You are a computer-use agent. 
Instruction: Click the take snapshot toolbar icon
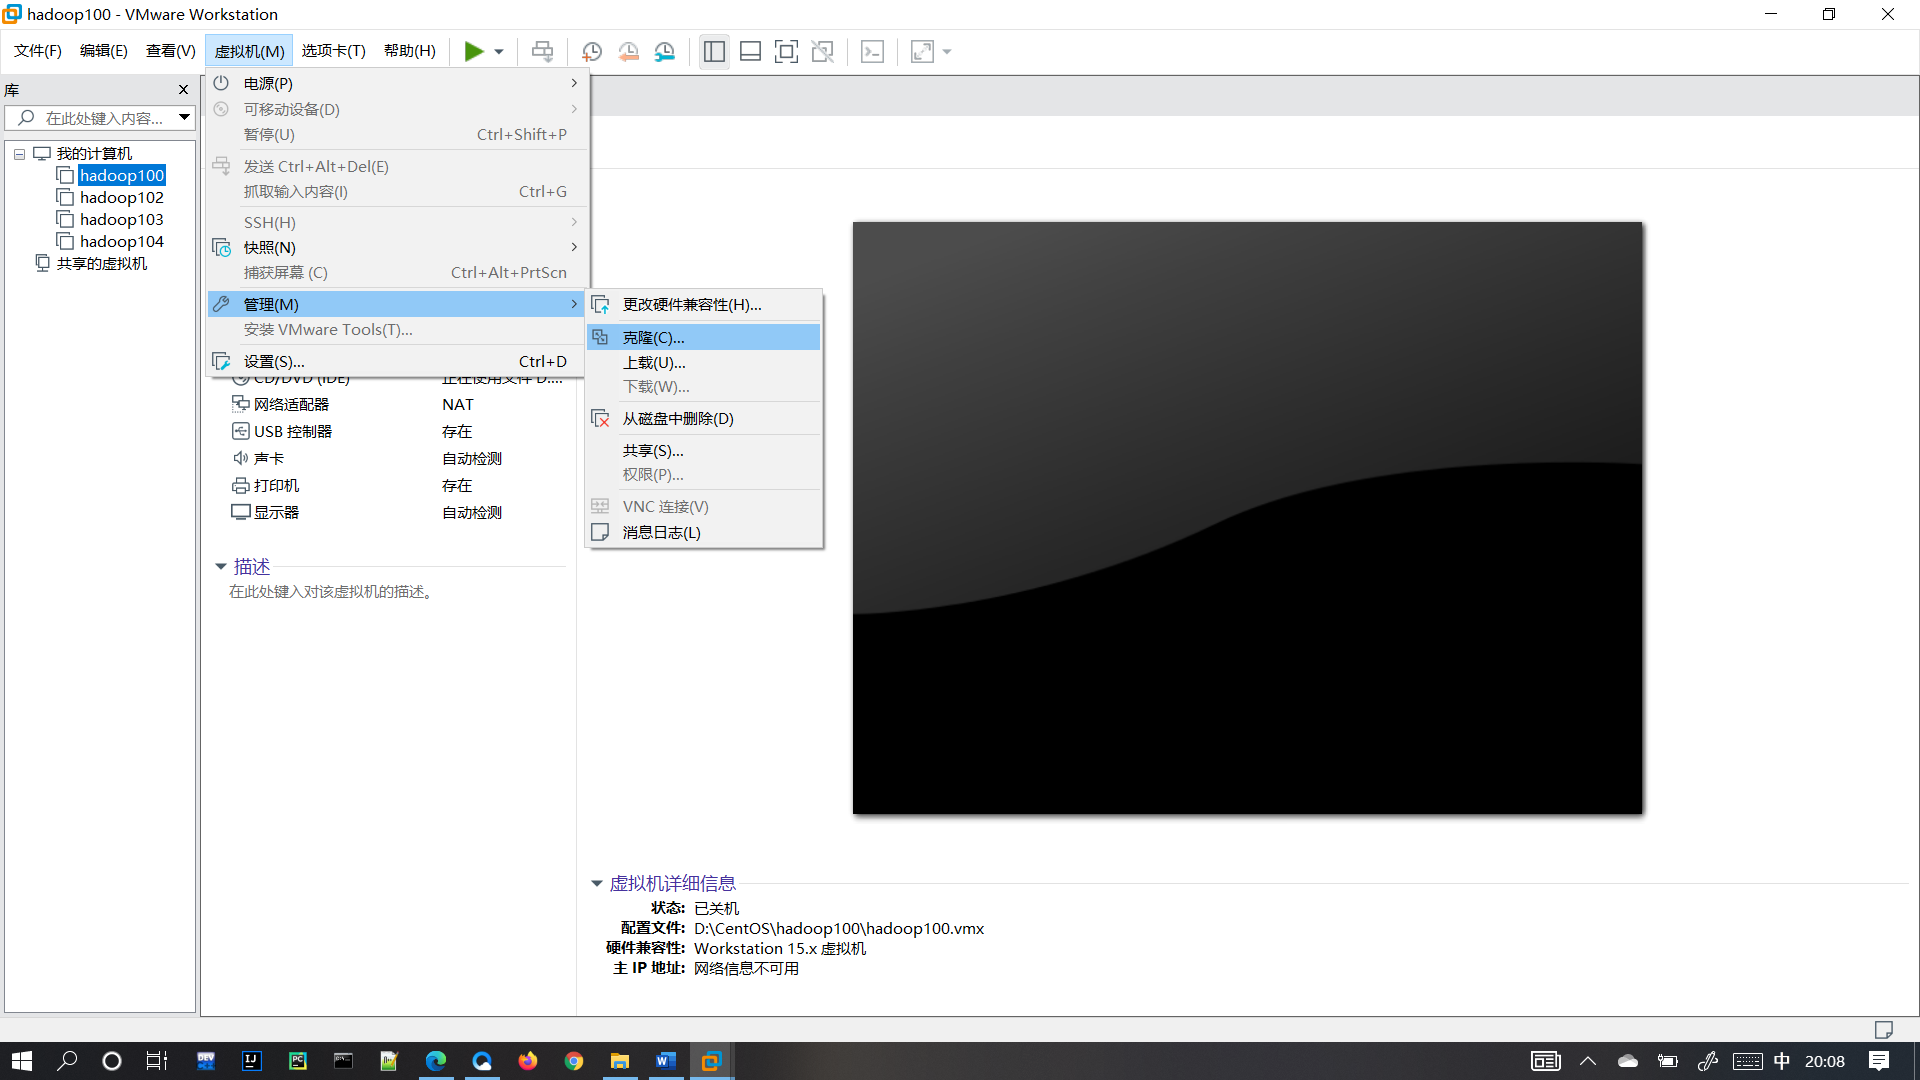click(x=592, y=52)
